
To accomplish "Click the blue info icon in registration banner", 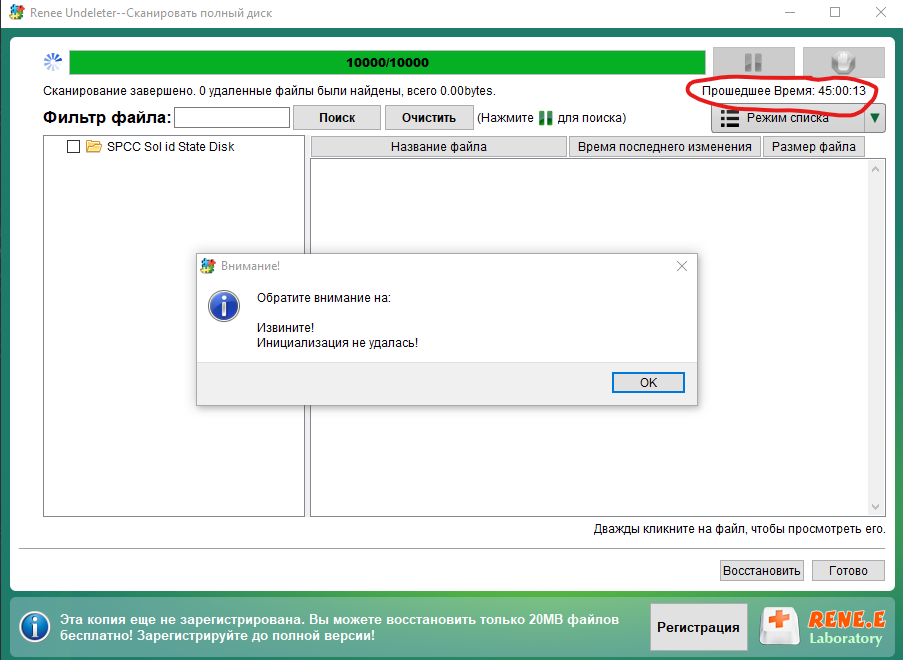I will click(35, 627).
